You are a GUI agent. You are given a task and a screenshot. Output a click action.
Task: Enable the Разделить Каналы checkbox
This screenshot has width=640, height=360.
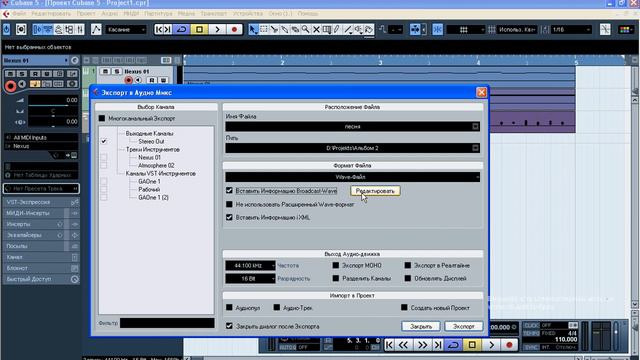[x=336, y=278]
